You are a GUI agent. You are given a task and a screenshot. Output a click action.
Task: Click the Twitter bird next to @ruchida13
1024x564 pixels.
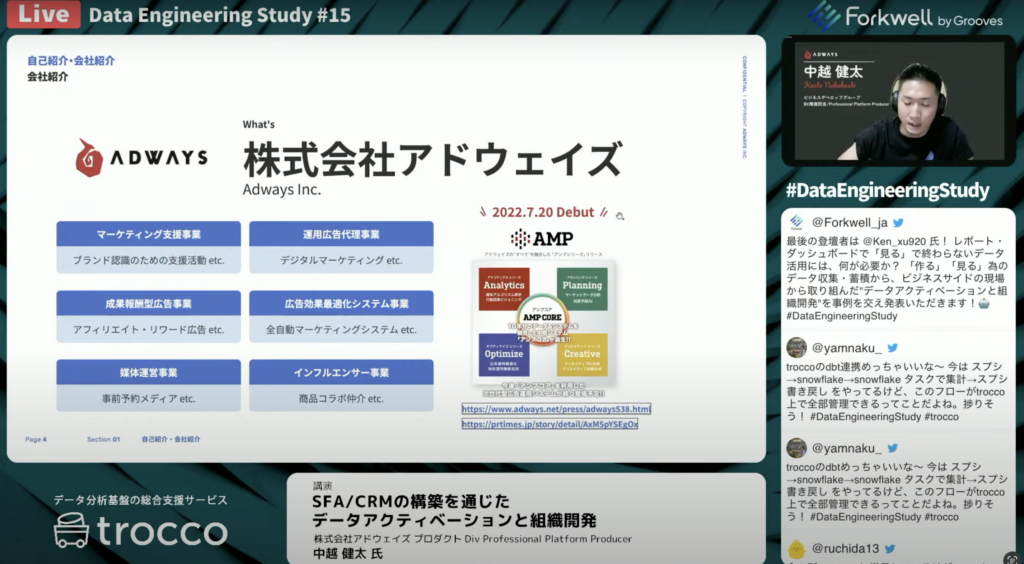pos(890,548)
